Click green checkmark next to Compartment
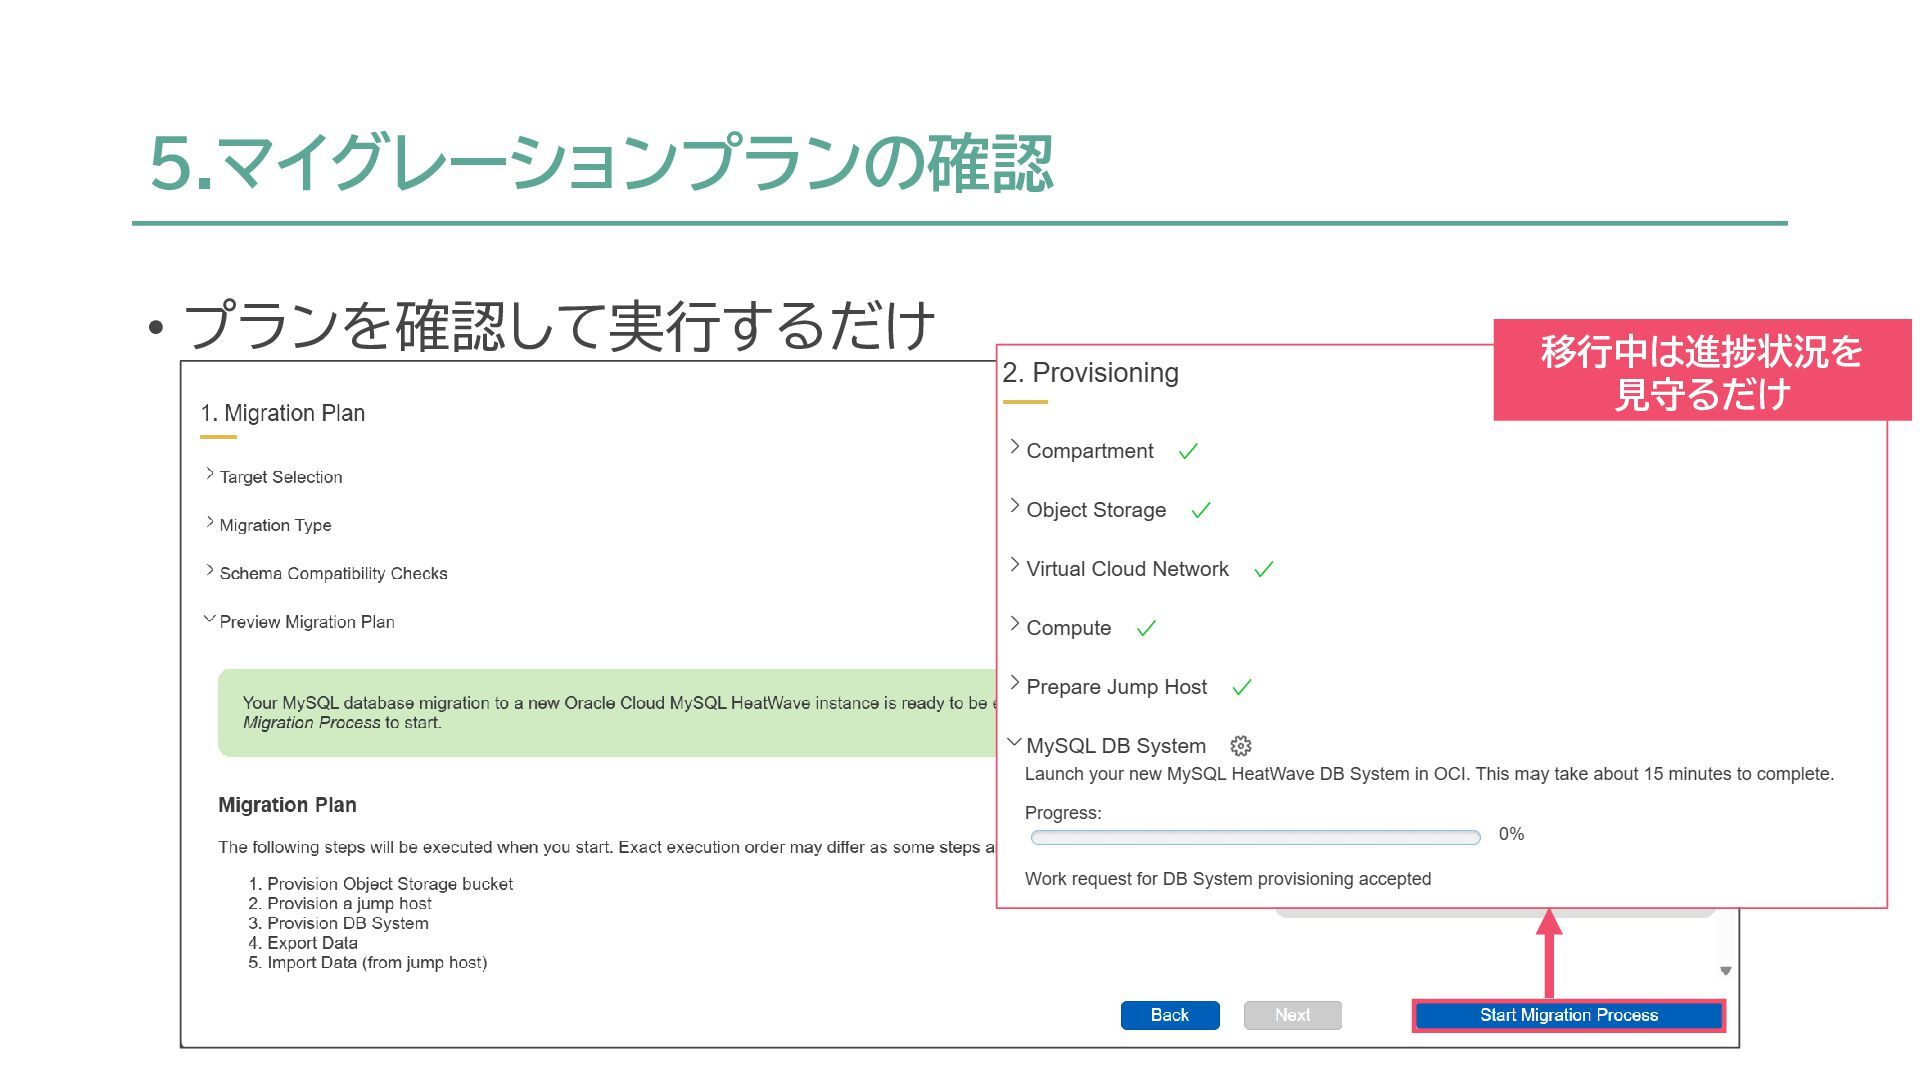Image resolution: width=1920 pixels, height=1080 pixels. point(1188,452)
